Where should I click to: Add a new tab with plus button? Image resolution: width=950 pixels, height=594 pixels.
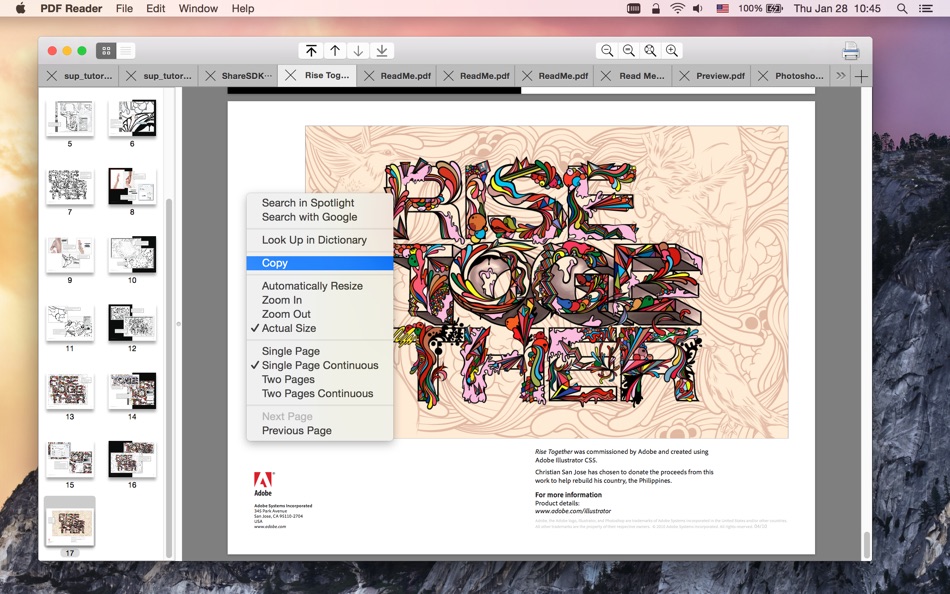pos(861,76)
